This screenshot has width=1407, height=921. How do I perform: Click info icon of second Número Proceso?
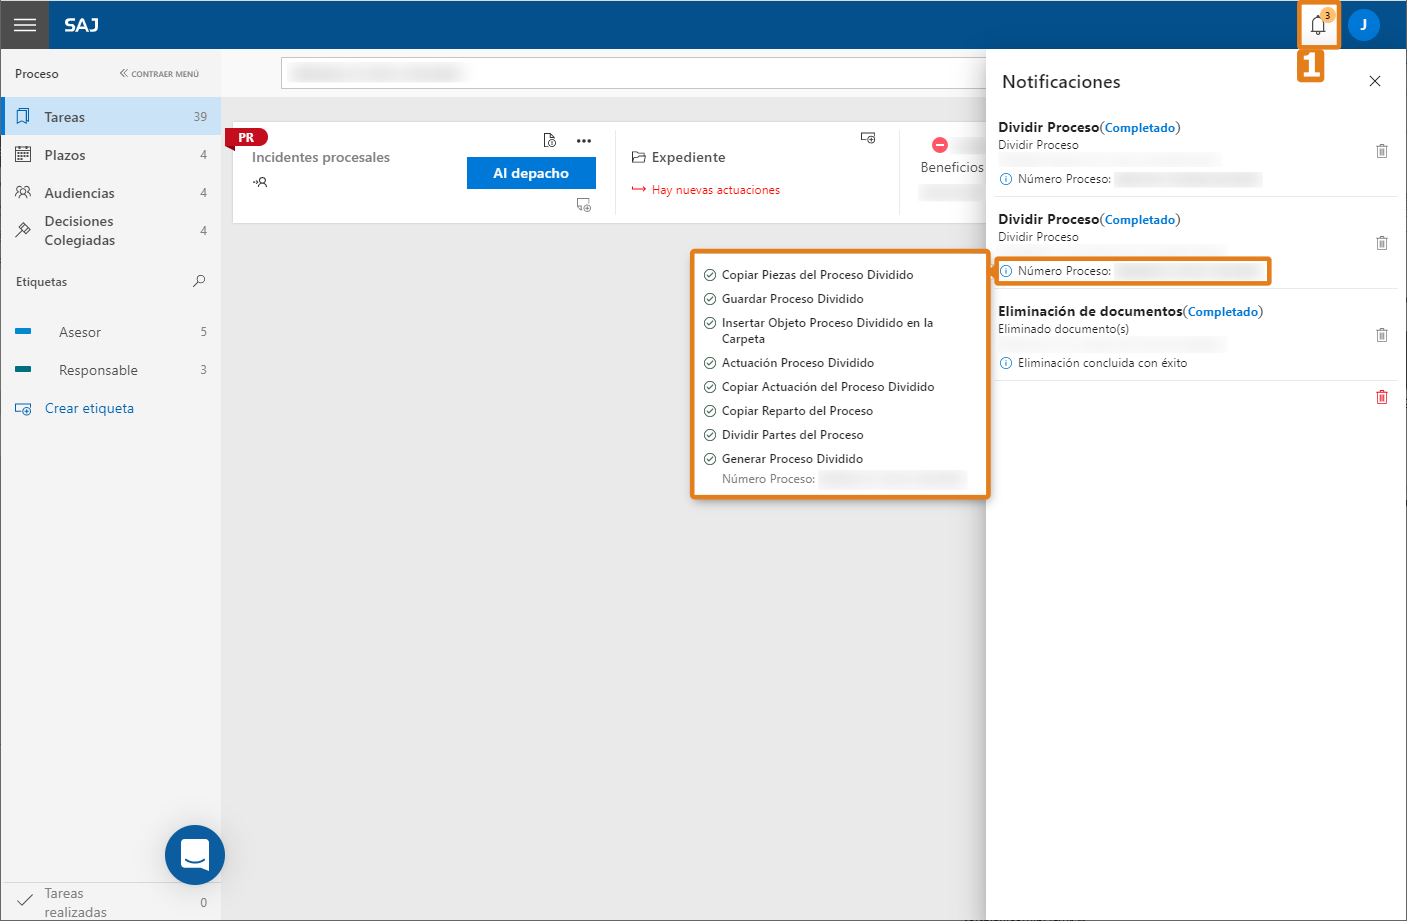[x=1006, y=271]
